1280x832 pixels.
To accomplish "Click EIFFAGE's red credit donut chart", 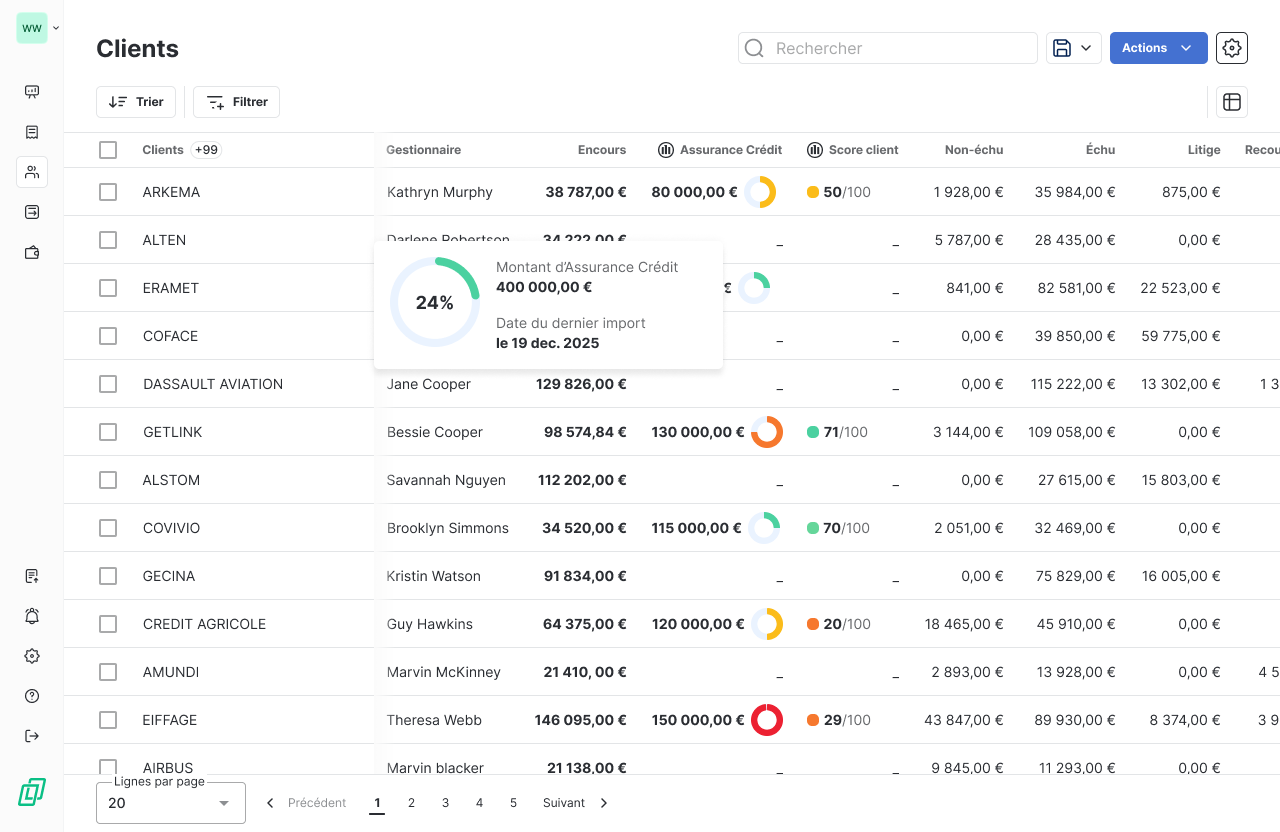I will (767, 720).
